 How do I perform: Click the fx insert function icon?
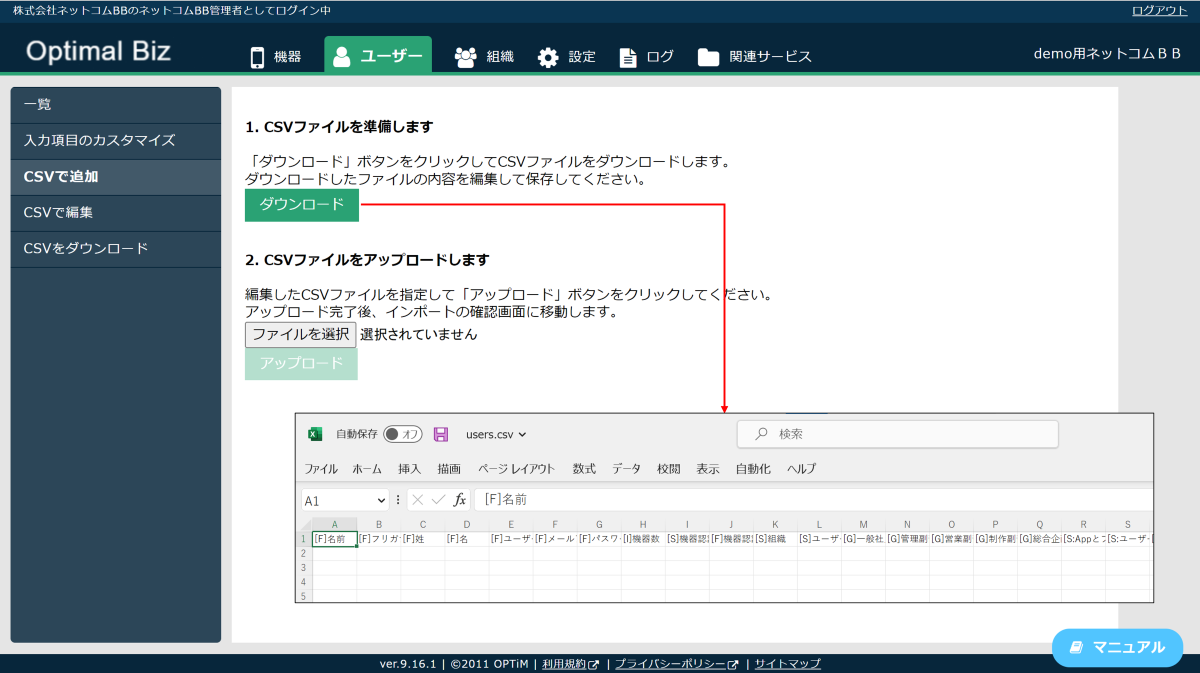(460, 499)
